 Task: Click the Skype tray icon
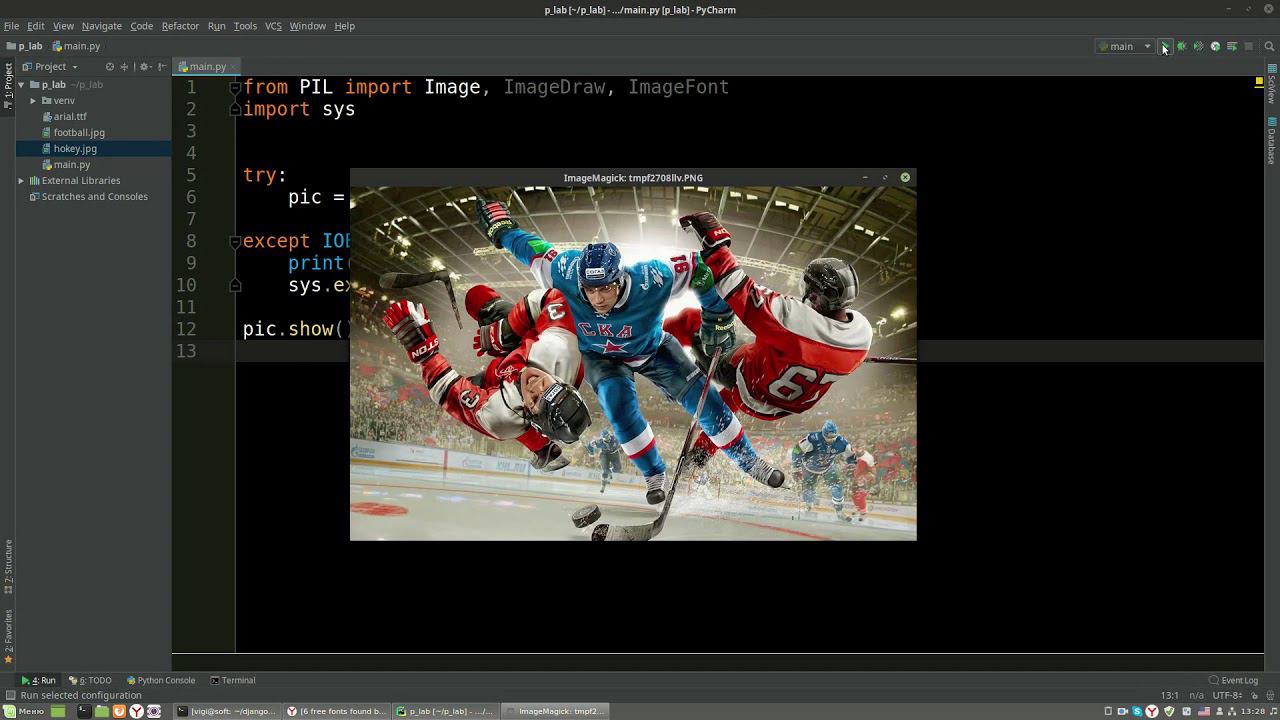coord(1137,712)
